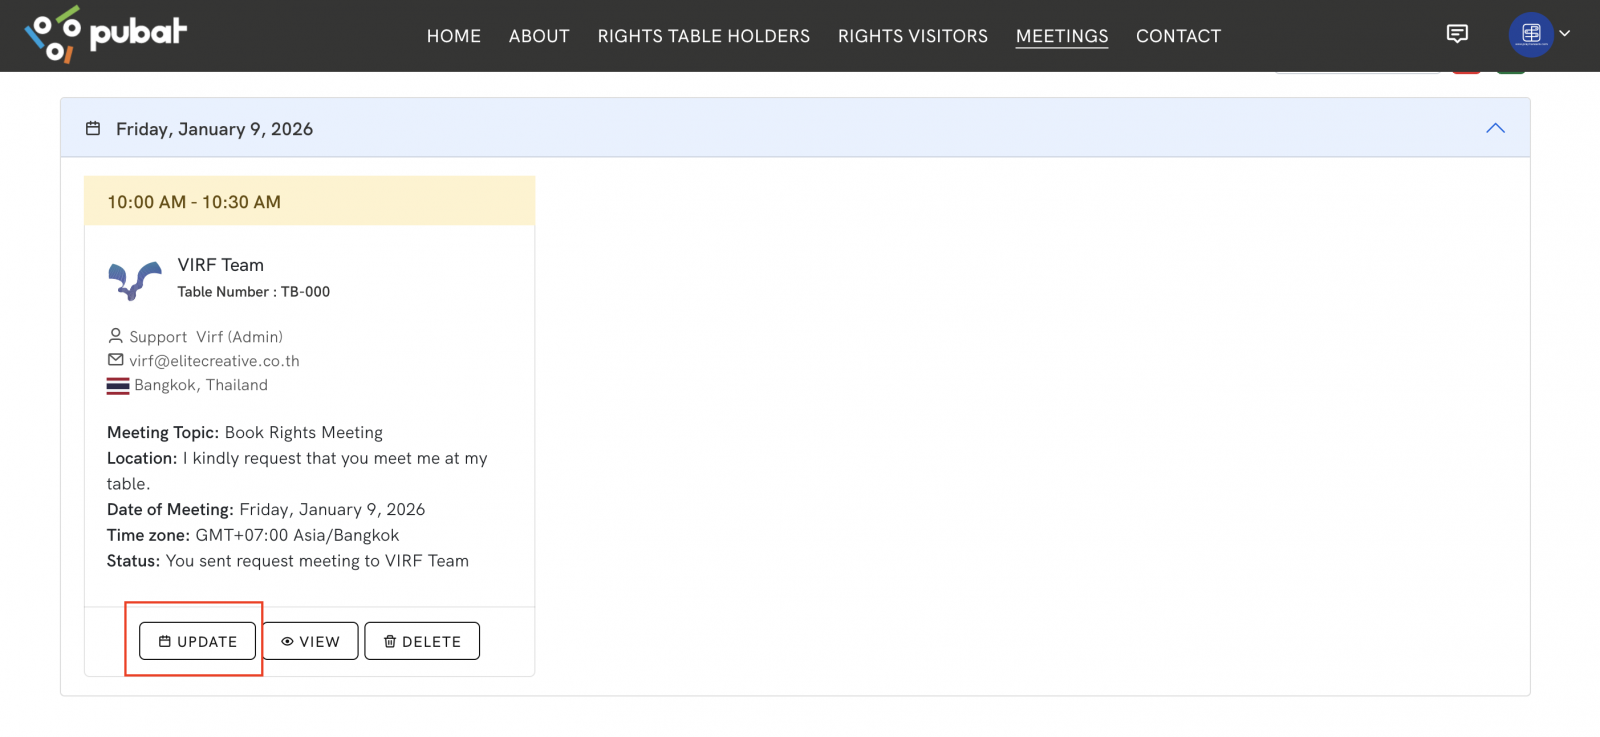Click the Bangkok, Thailand location text
The height and width of the screenshot is (737, 1600).
point(201,385)
